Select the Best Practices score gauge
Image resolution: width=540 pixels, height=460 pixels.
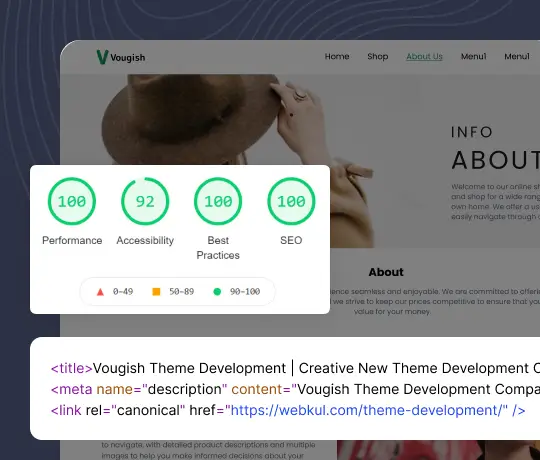[x=218, y=201]
